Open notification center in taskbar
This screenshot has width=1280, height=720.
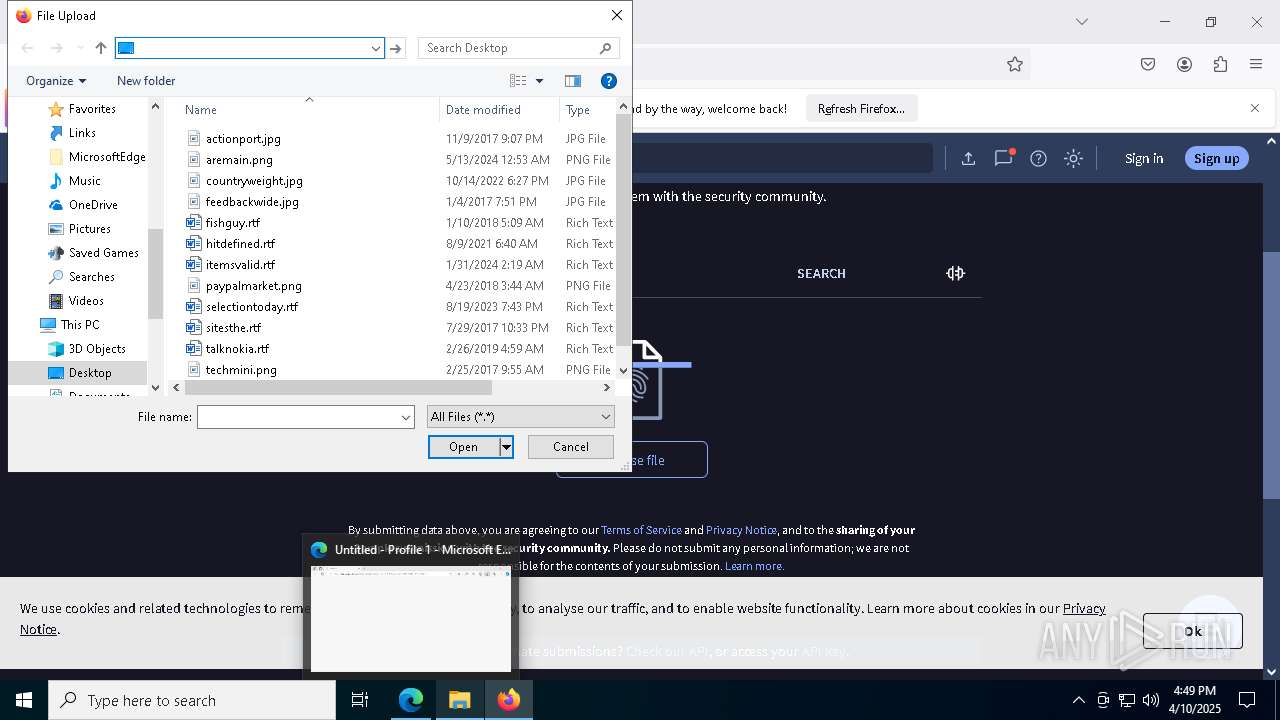tap(1247, 700)
